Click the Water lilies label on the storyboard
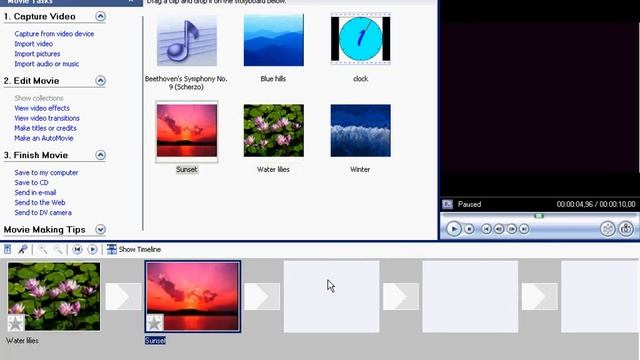The height and width of the screenshot is (360, 640). pos(22,340)
